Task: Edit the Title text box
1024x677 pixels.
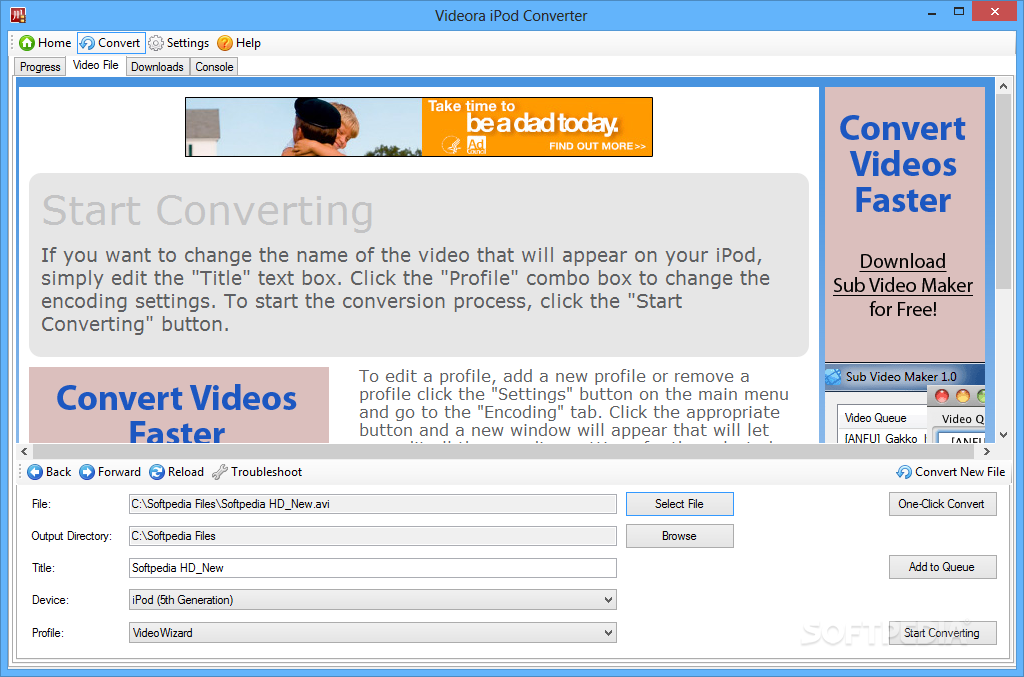Action: (x=372, y=568)
